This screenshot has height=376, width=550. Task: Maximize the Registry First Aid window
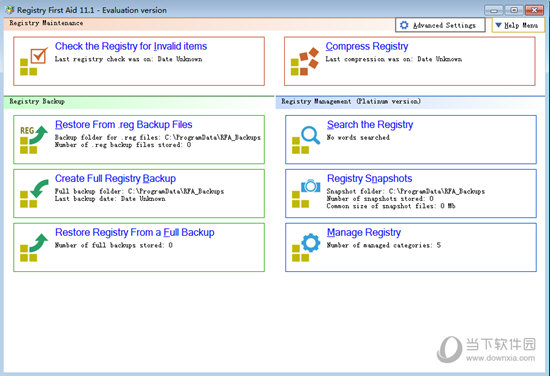pyautogui.click(x=514, y=10)
